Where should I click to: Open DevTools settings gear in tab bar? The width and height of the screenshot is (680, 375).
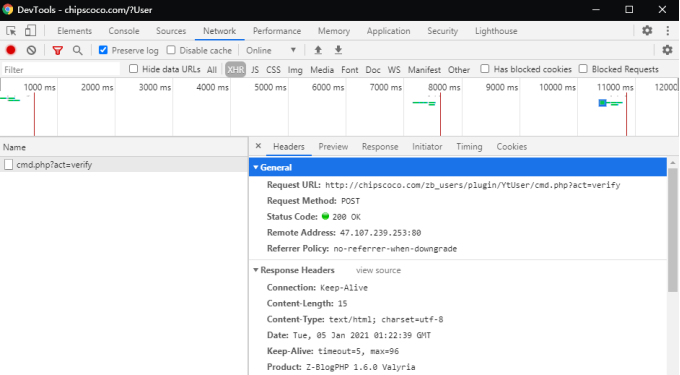click(647, 30)
